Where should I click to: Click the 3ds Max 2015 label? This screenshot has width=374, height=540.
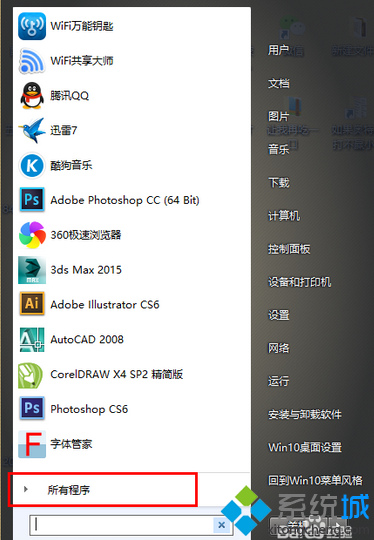(86, 270)
